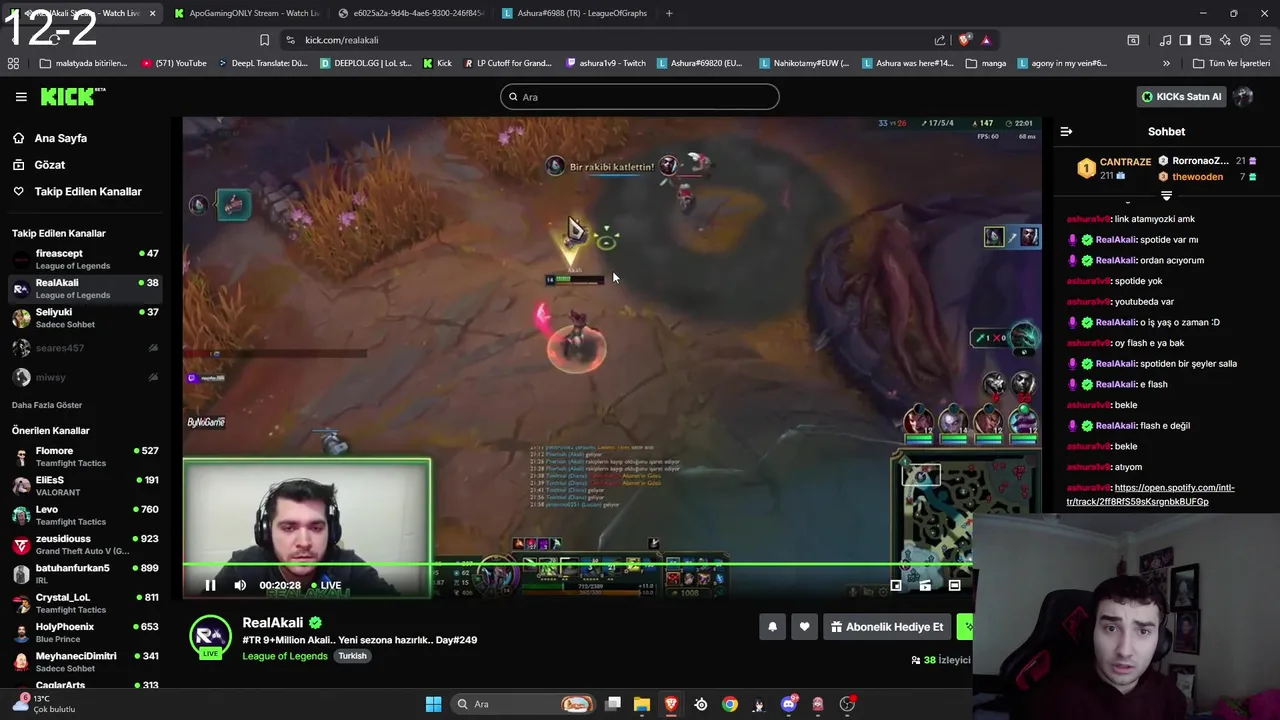Click KICKs Satın Al button
Screen dimensions: 1280x720
[x=1181, y=97]
